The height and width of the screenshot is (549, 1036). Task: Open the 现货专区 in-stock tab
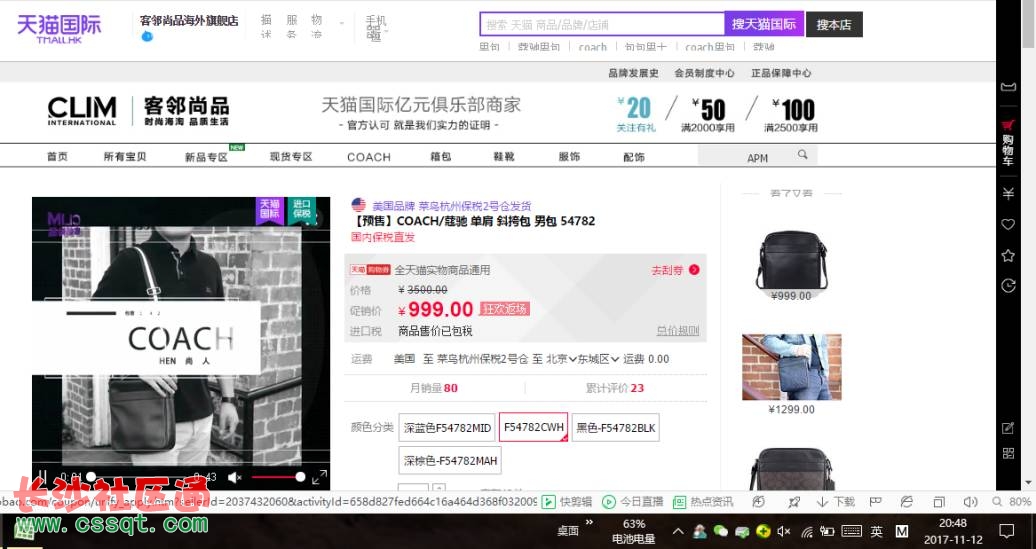291,157
